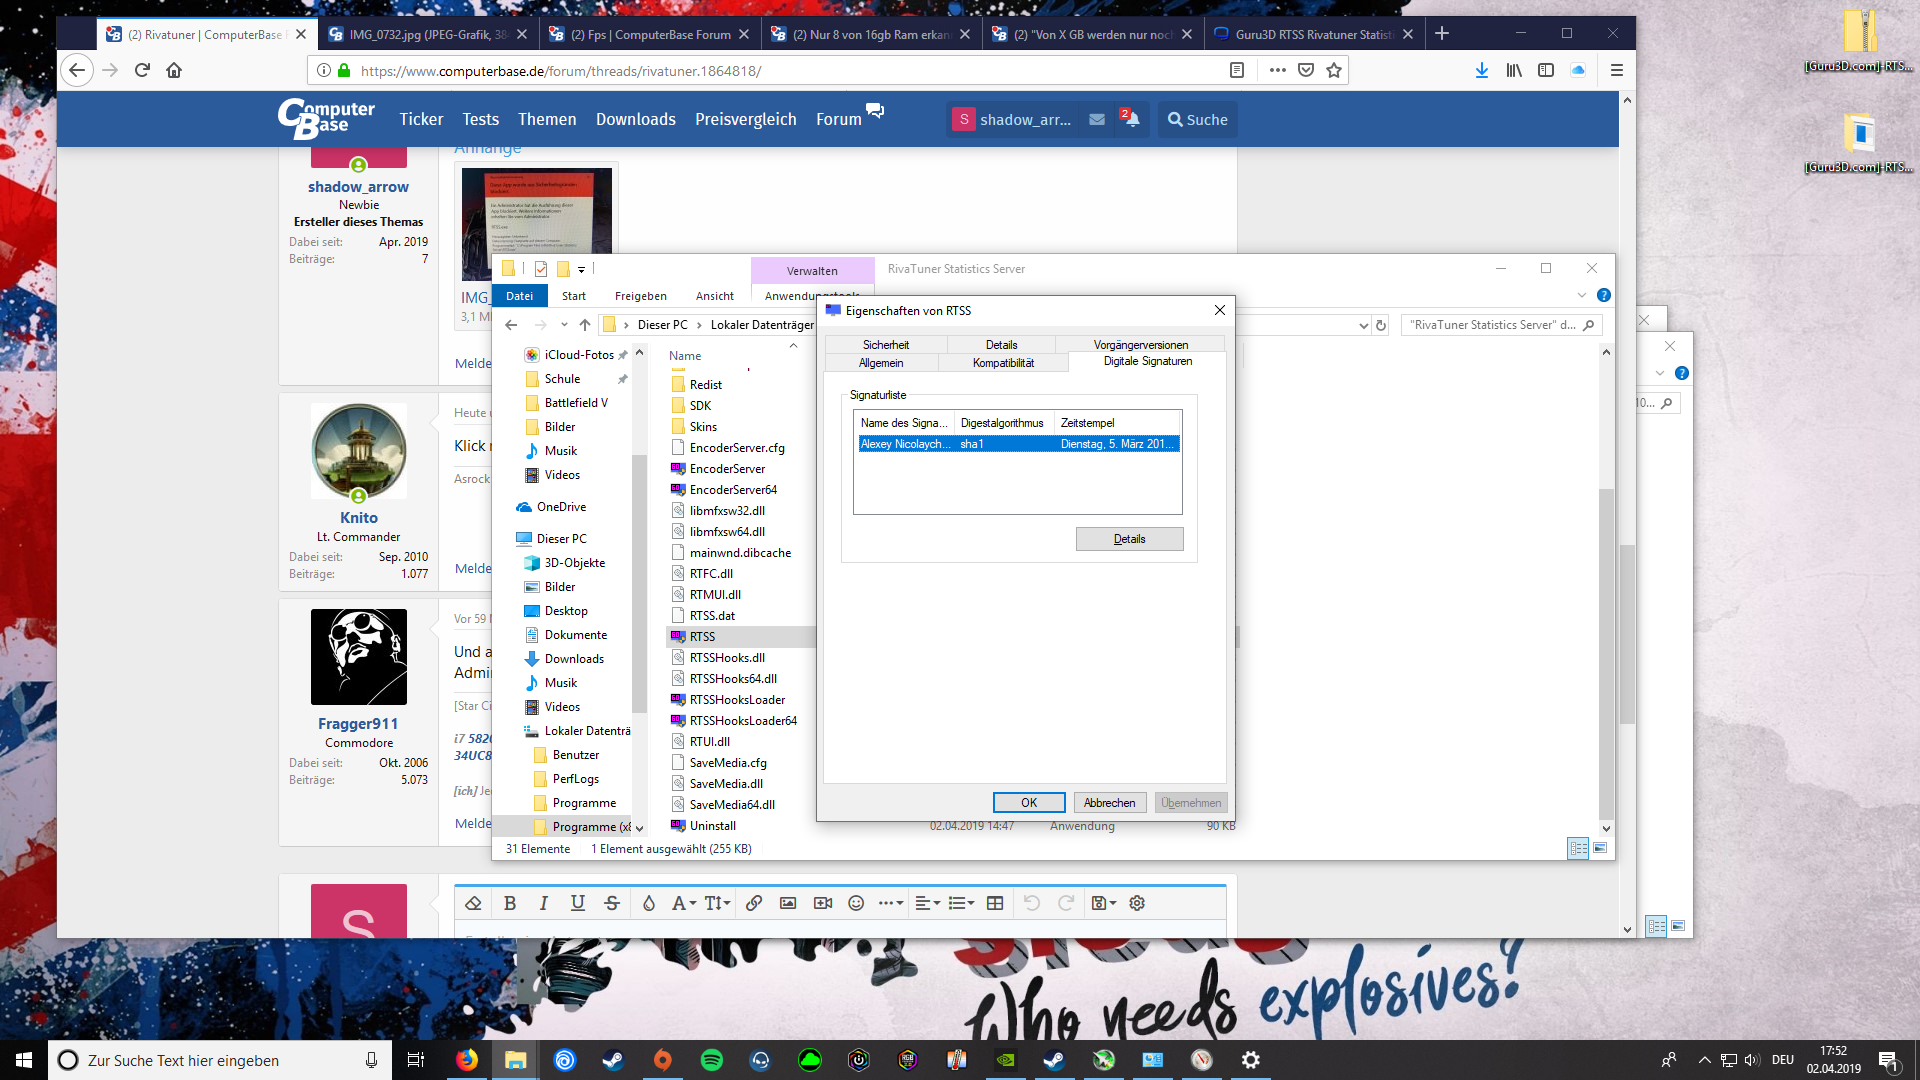1920x1080 pixels.
Task: Open the smiley emoji picker
Action: [x=856, y=903]
